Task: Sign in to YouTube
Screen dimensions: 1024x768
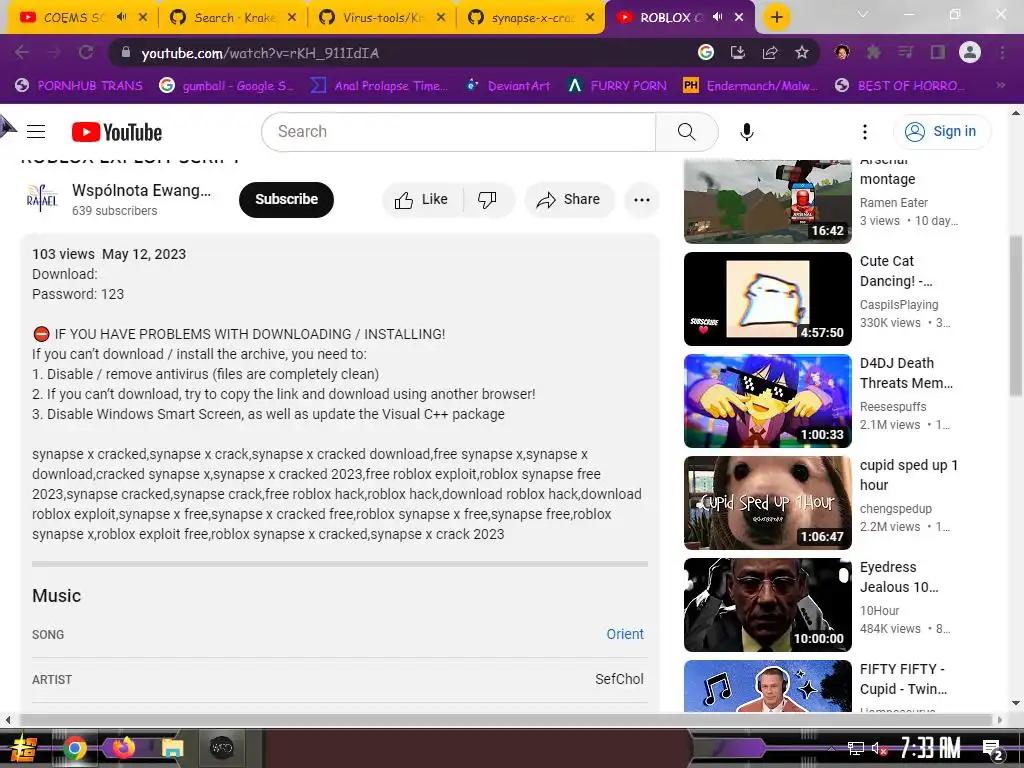Action: (x=941, y=131)
